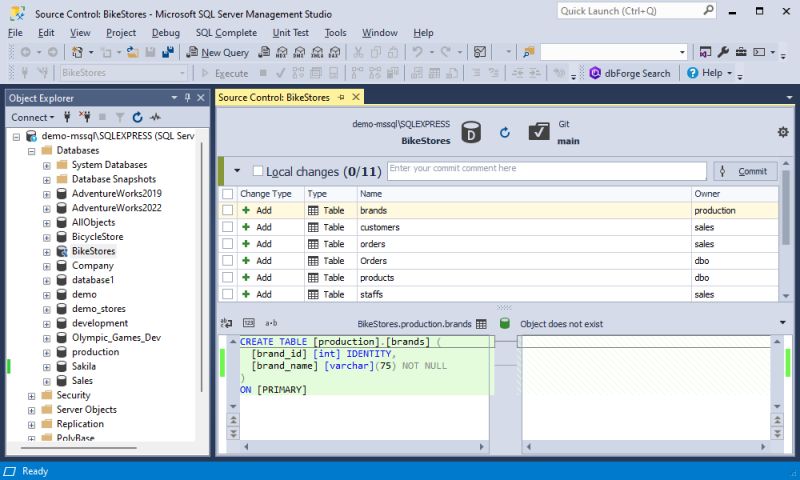Click the Commit button
Viewport: 800px width, 480px height.
(x=745, y=171)
